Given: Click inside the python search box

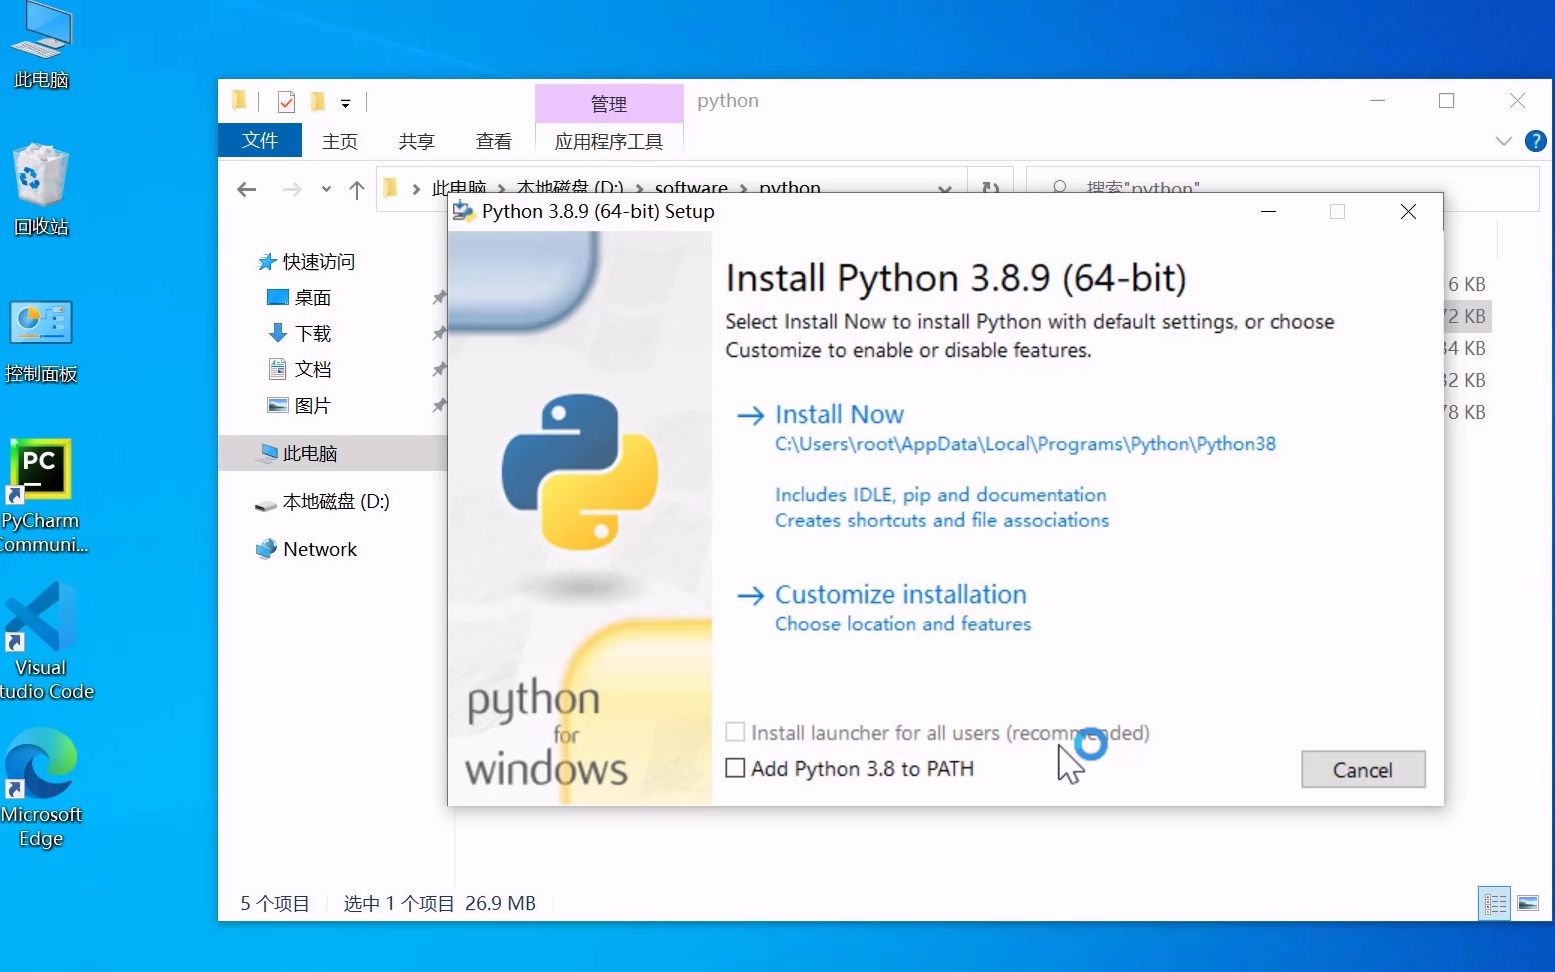Looking at the screenshot, I should [1200, 188].
